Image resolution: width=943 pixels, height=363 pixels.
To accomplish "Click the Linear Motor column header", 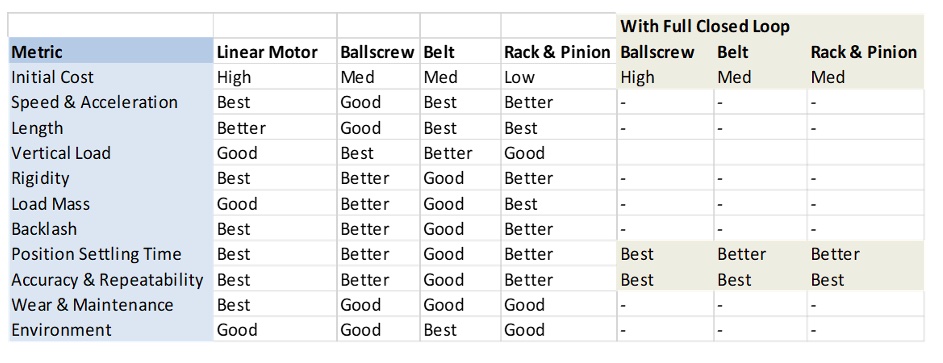I will click(x=267, y=52).
